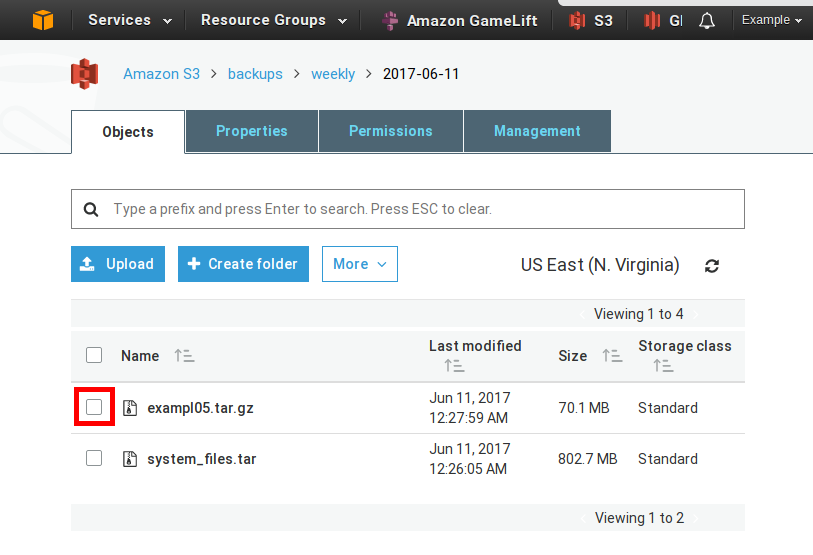The image size is (813, 555).
Task: Switch to the Properties tab
Action: pyautogui.click(x=251, y=131)
